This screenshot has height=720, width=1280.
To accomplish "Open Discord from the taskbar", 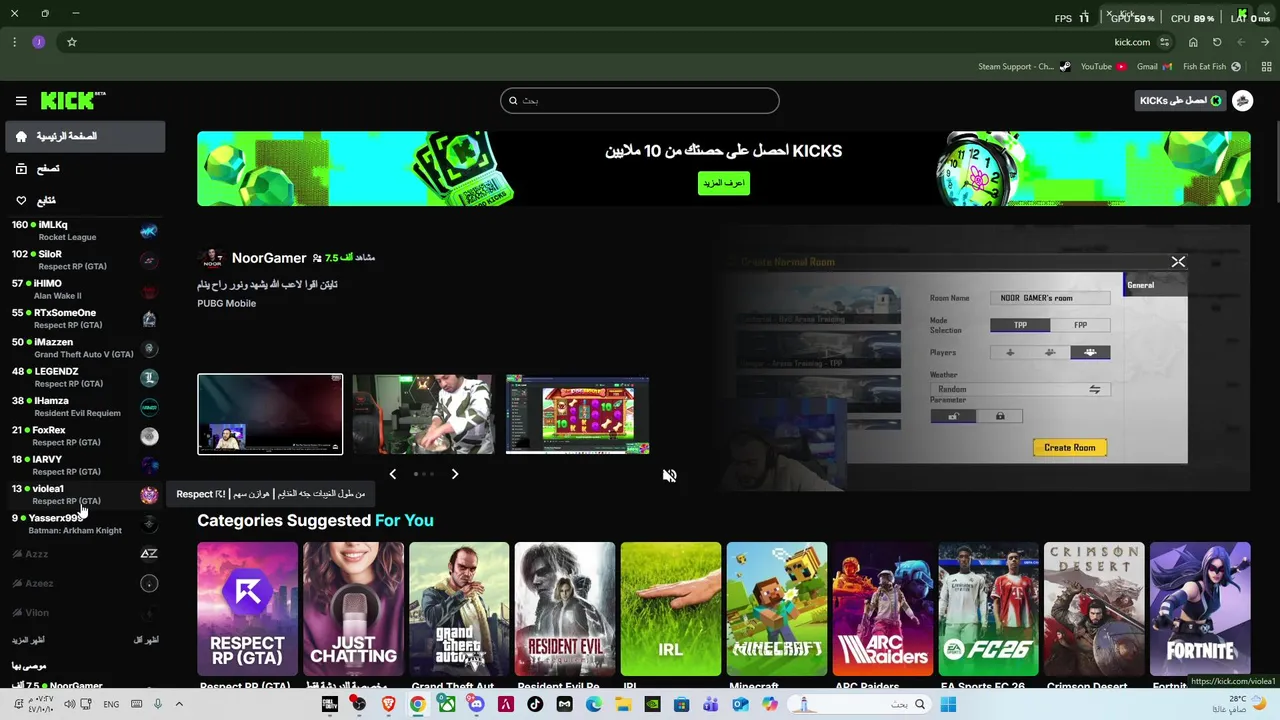I will (476, 705).
